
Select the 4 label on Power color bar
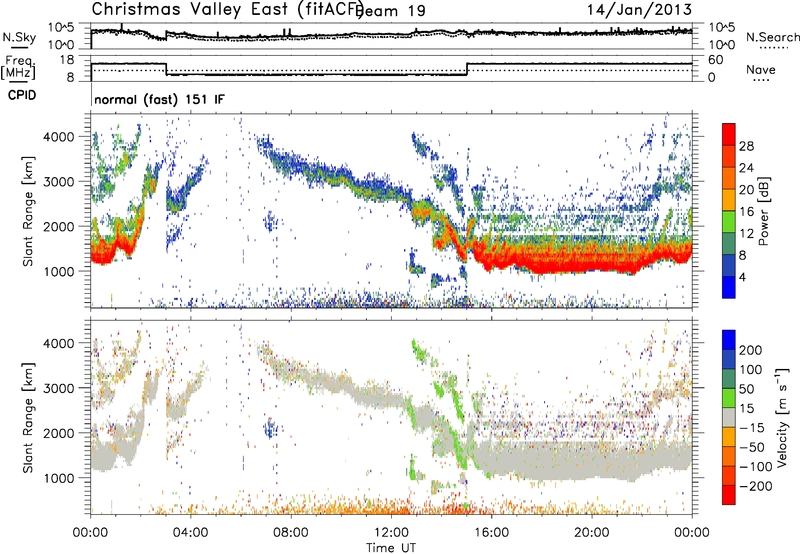click(x=743, y=278)
